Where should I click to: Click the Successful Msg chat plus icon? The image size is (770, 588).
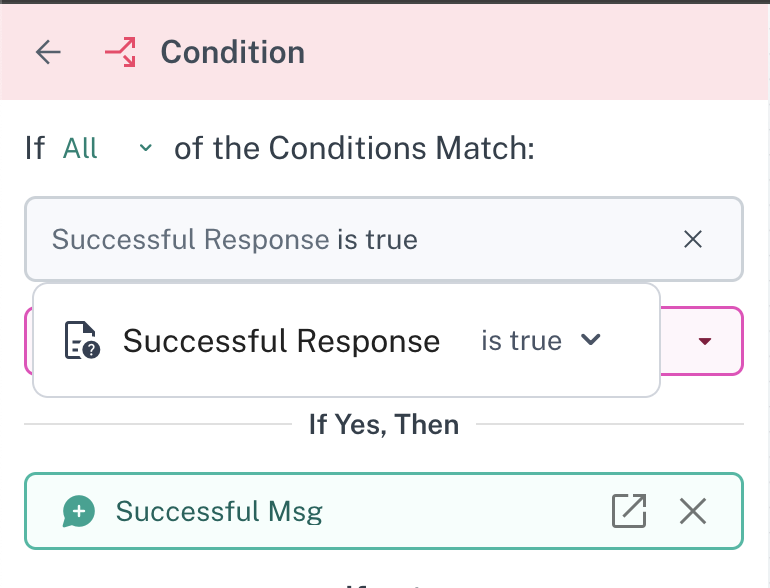coord(79,512)
